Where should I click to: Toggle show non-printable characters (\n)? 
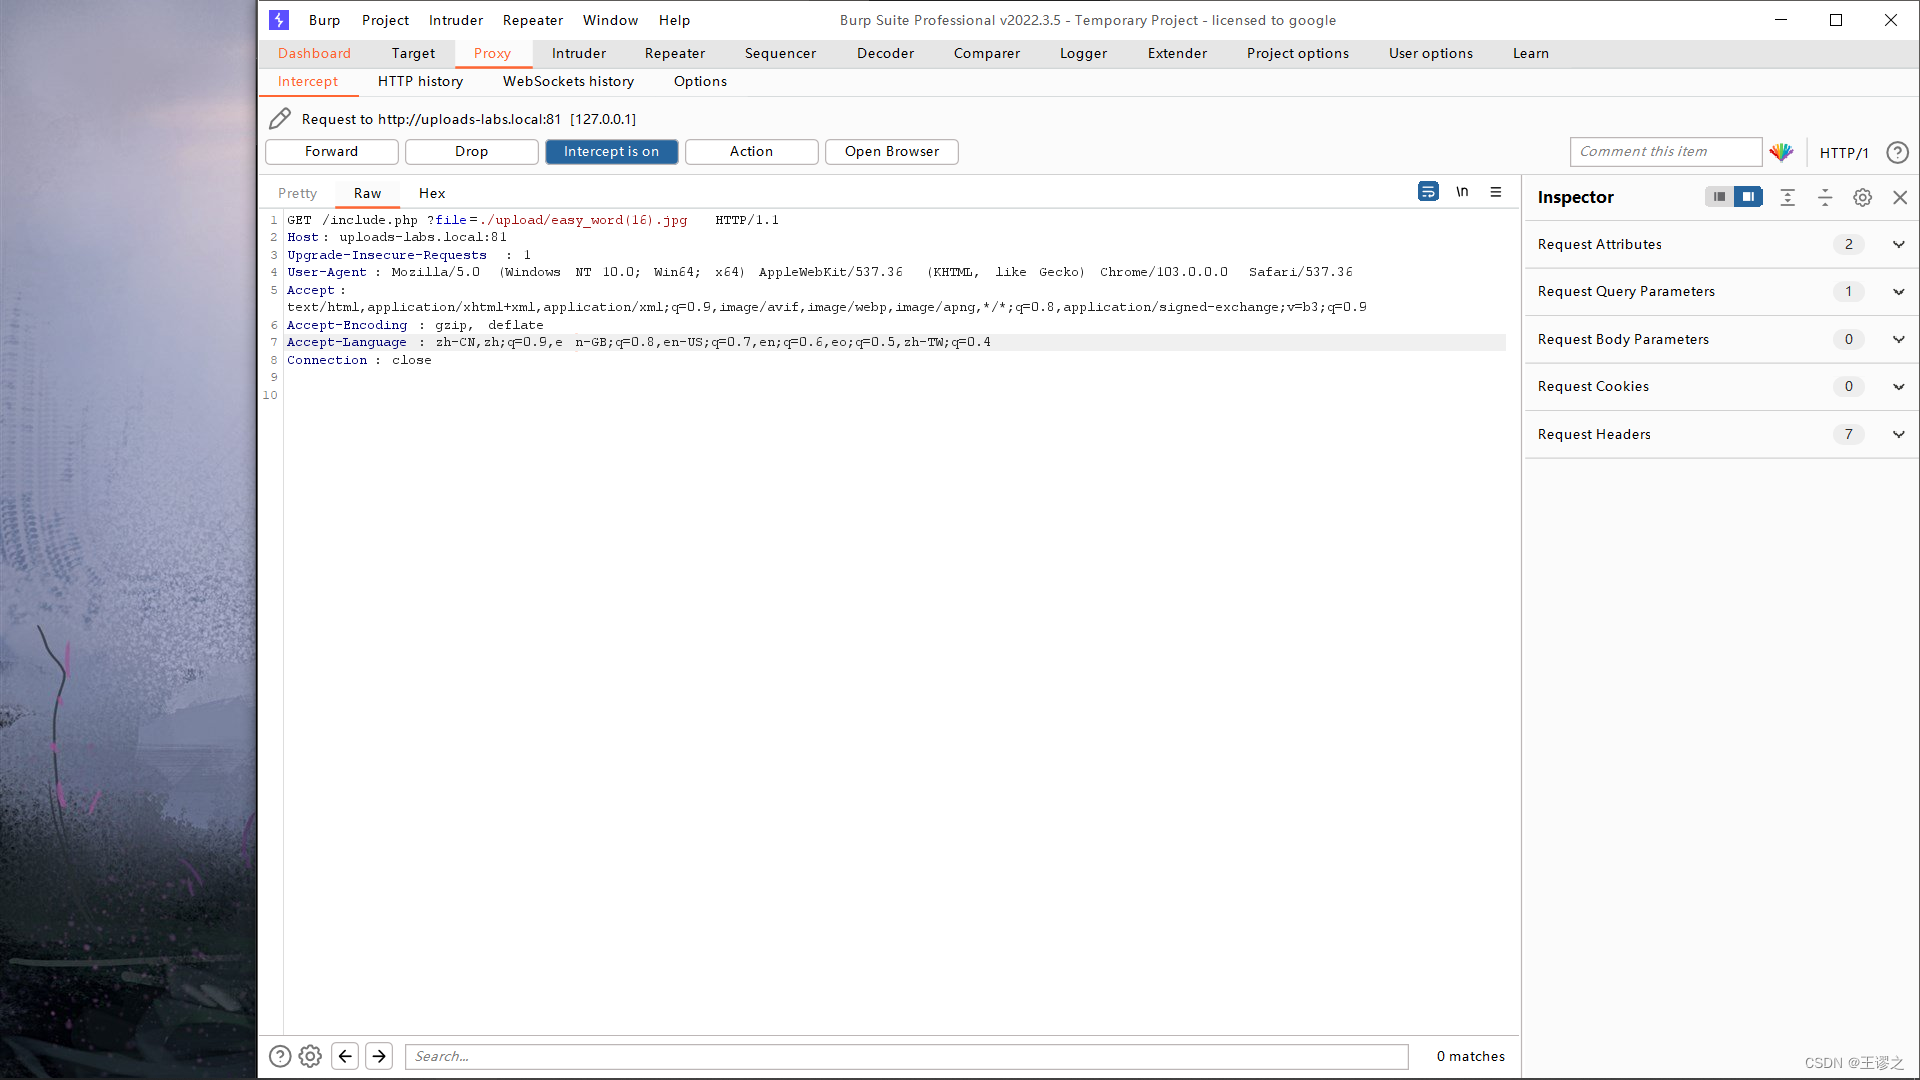(x=1462, y=192)
